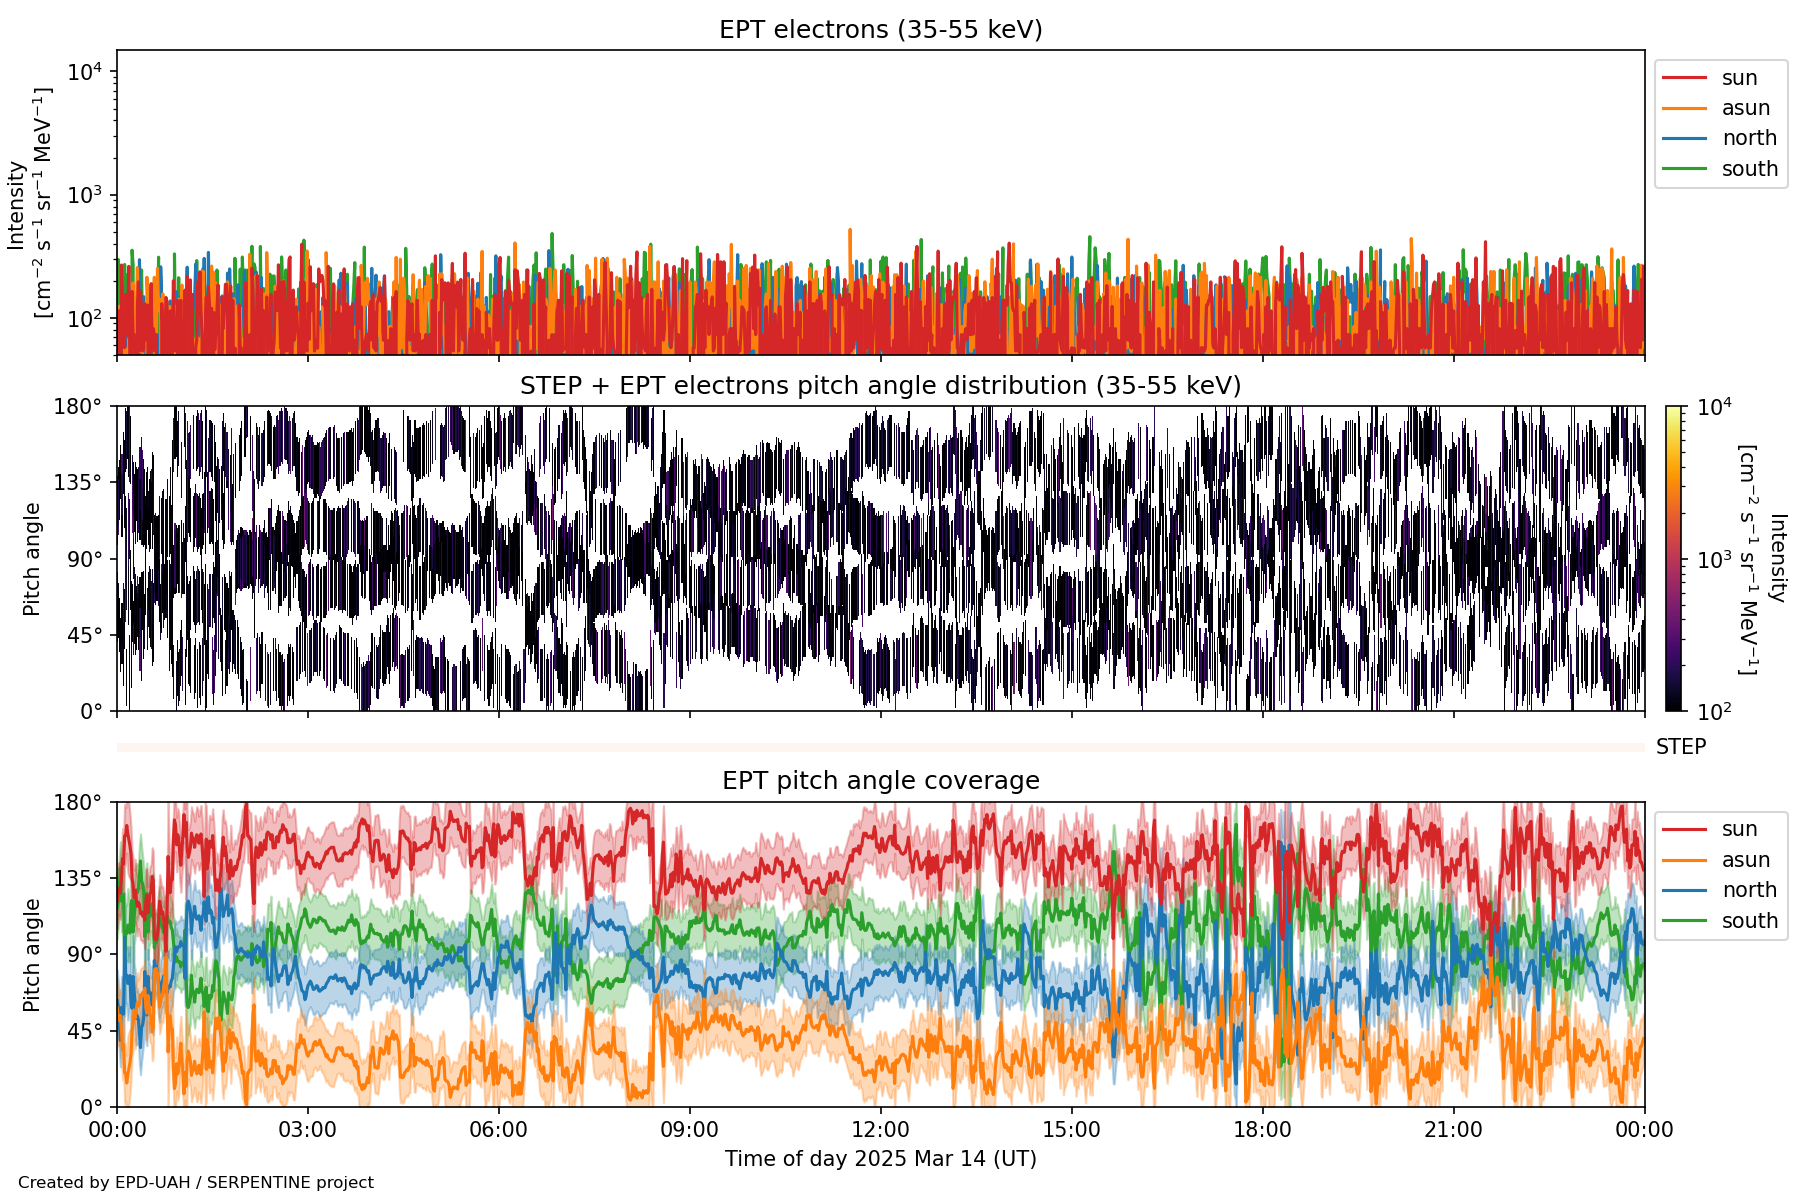Click north entry in the EPT electrons legend
Screen dimensions: 1800x1200
point(1748,138)
